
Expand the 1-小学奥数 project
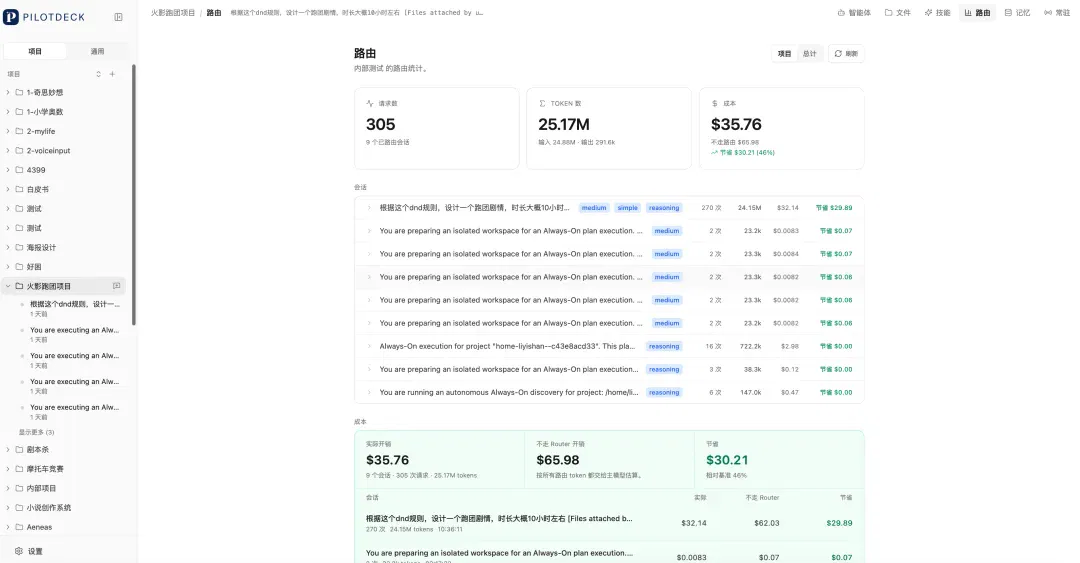[x=8, y=112]
